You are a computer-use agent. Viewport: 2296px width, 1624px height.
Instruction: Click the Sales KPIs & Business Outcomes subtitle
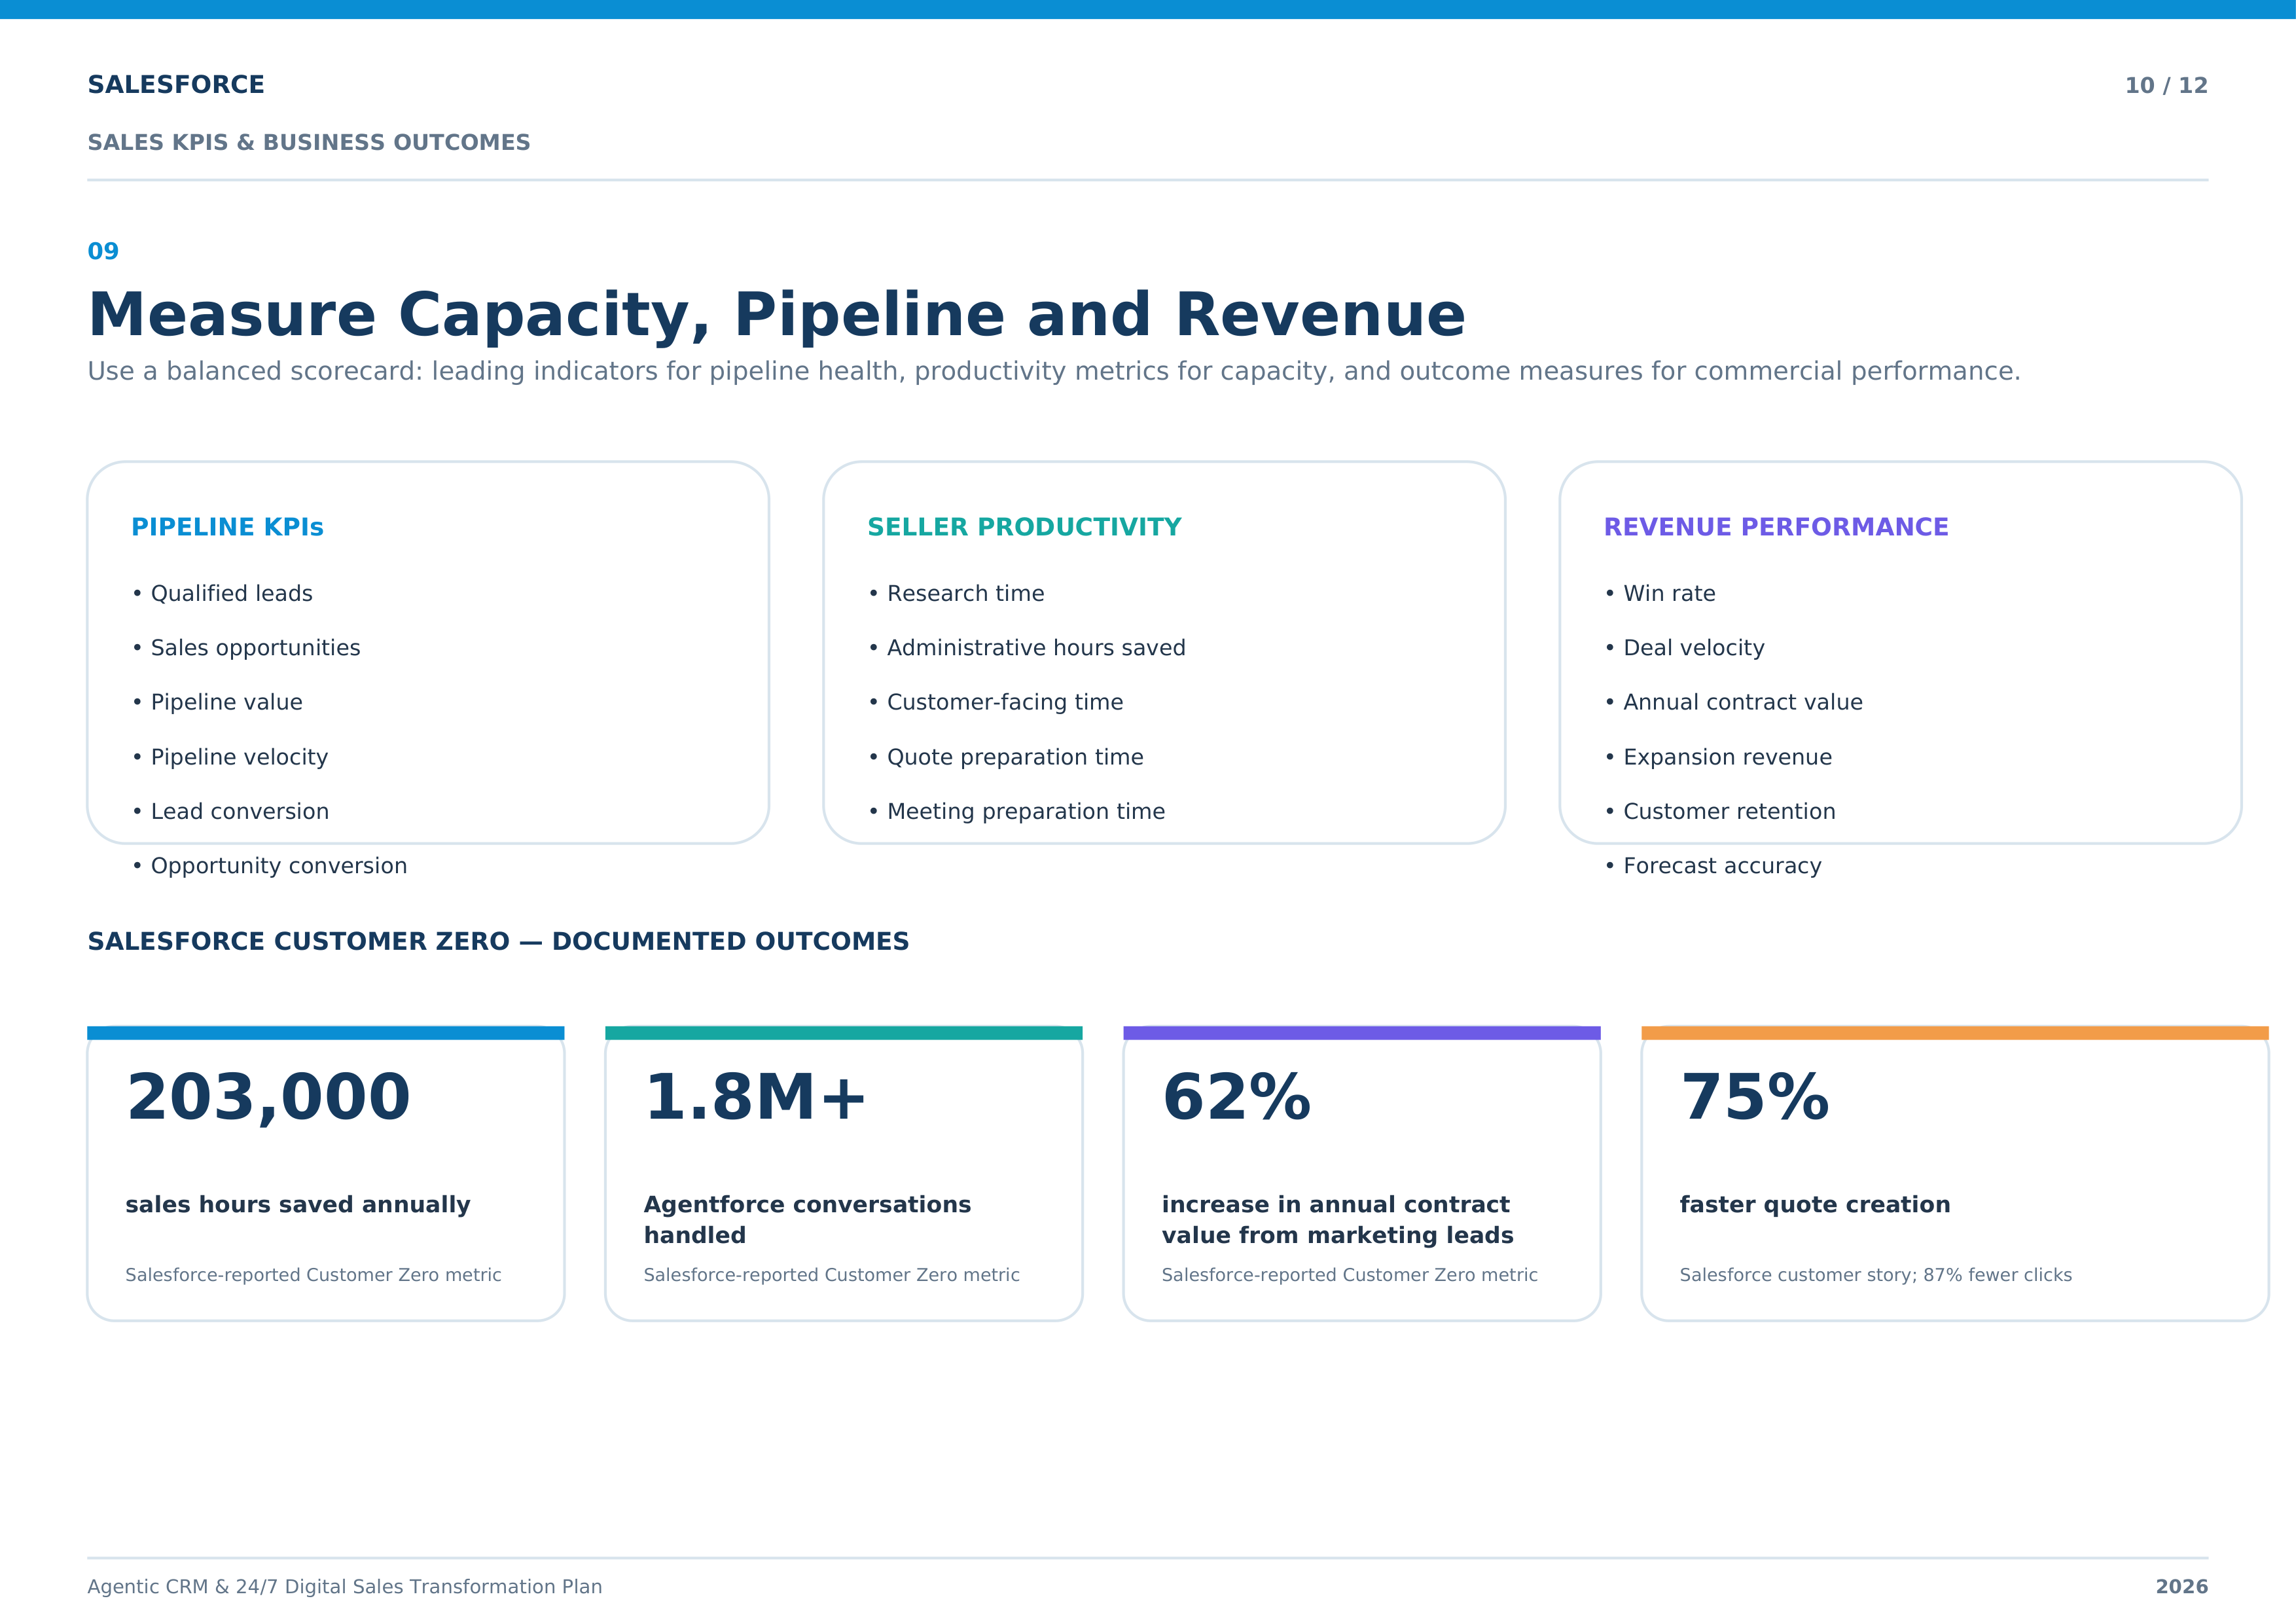click(309, 143)
